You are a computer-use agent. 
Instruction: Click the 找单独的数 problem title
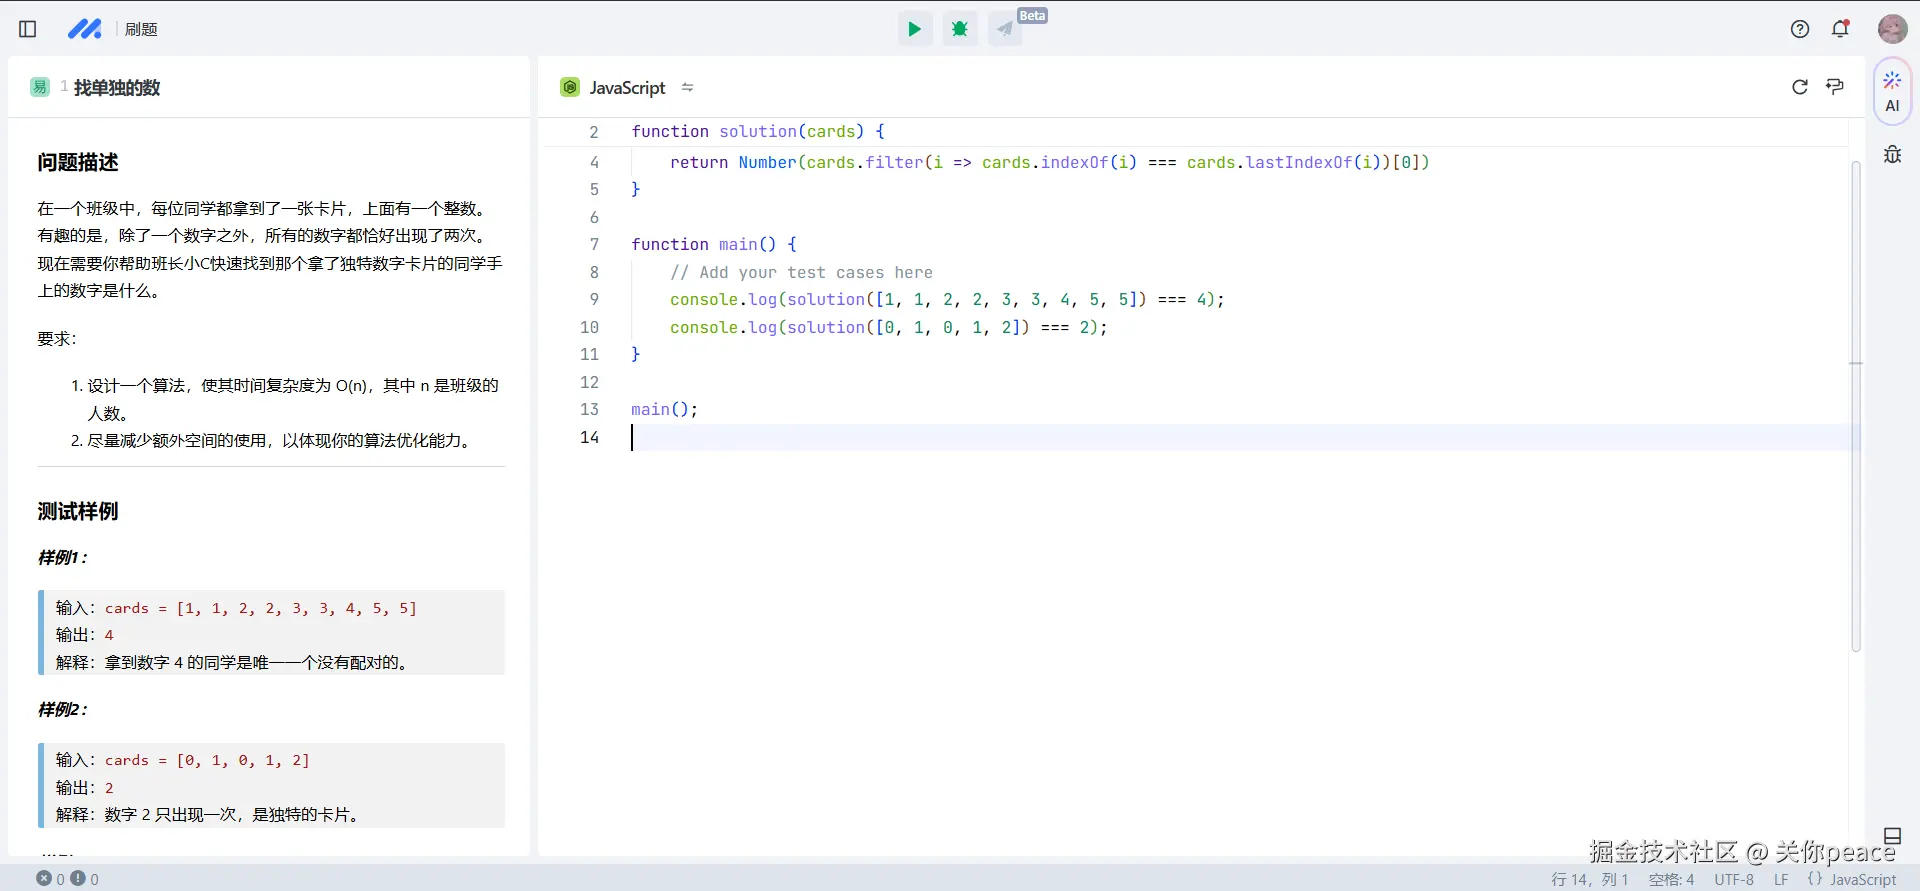click(116, 87)
